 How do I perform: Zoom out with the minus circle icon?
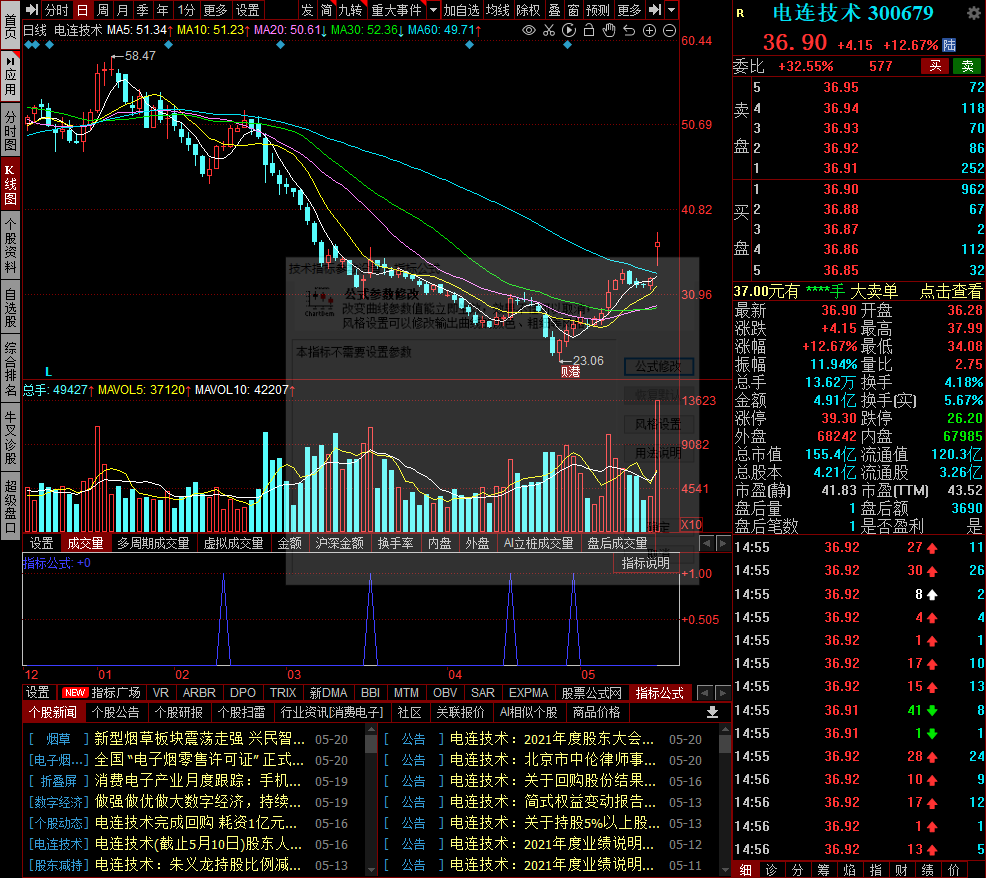[x=670, y=30]
